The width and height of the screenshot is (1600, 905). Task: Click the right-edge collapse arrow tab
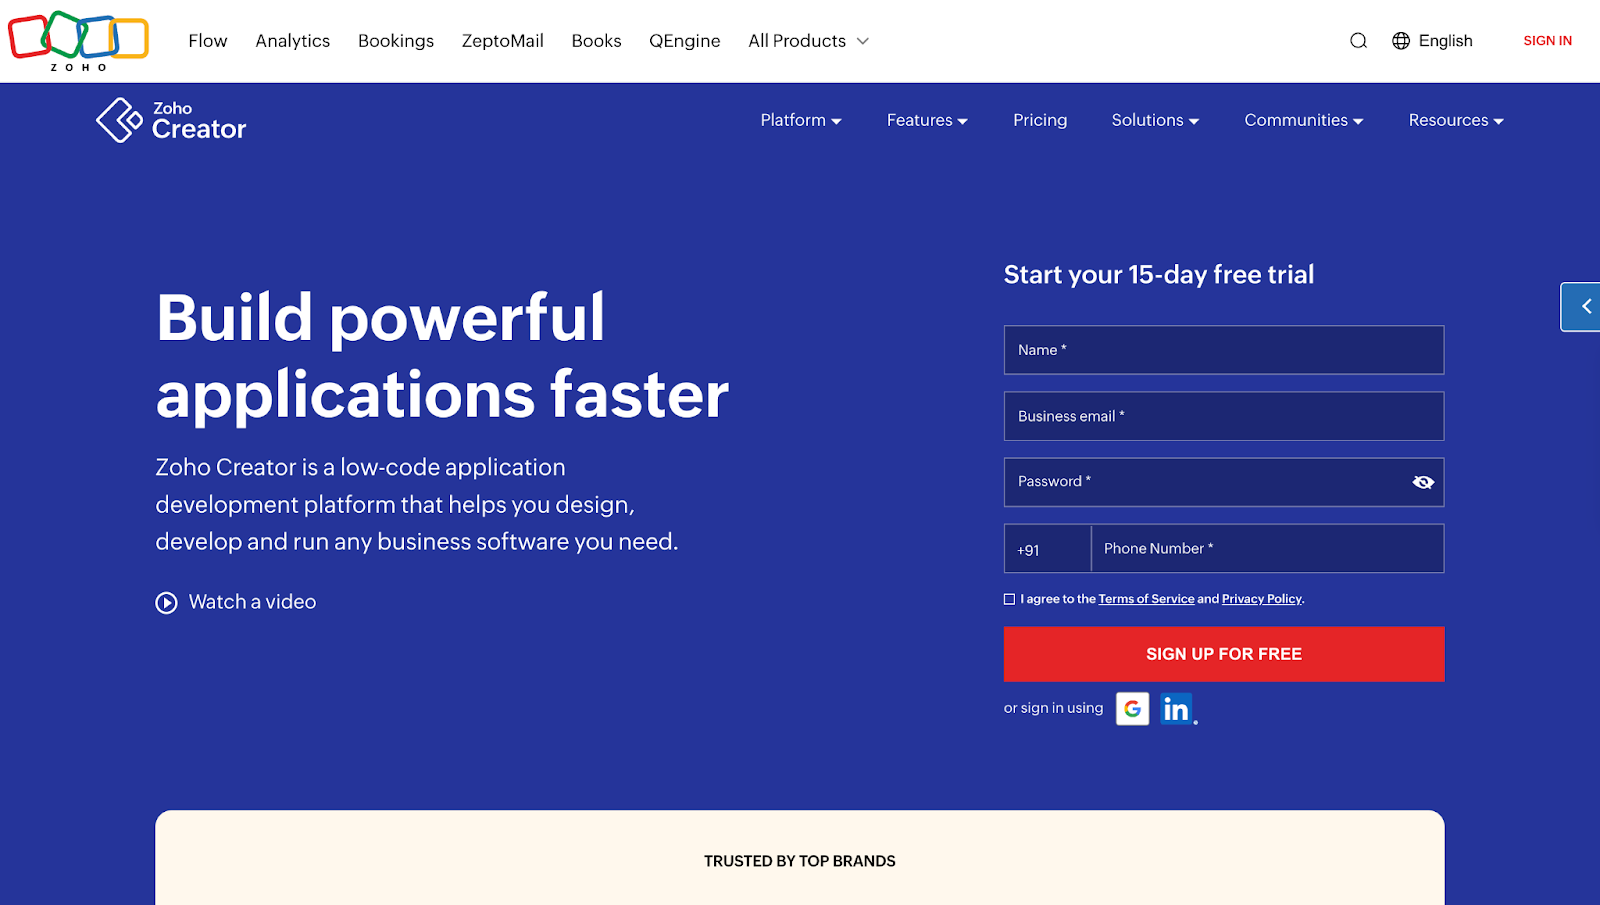[1584, 306]
